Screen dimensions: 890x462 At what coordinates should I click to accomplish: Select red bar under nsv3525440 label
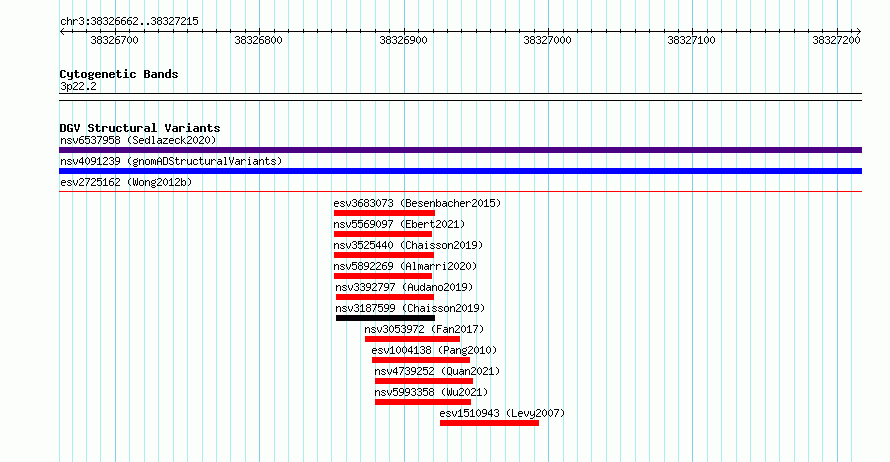click(384, 255)
